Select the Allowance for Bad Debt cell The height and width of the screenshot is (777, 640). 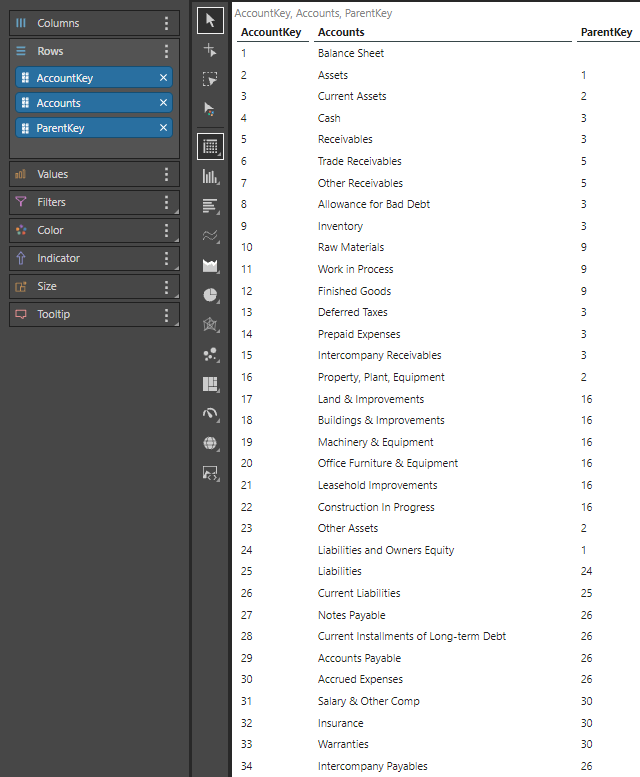pos(373,204)
